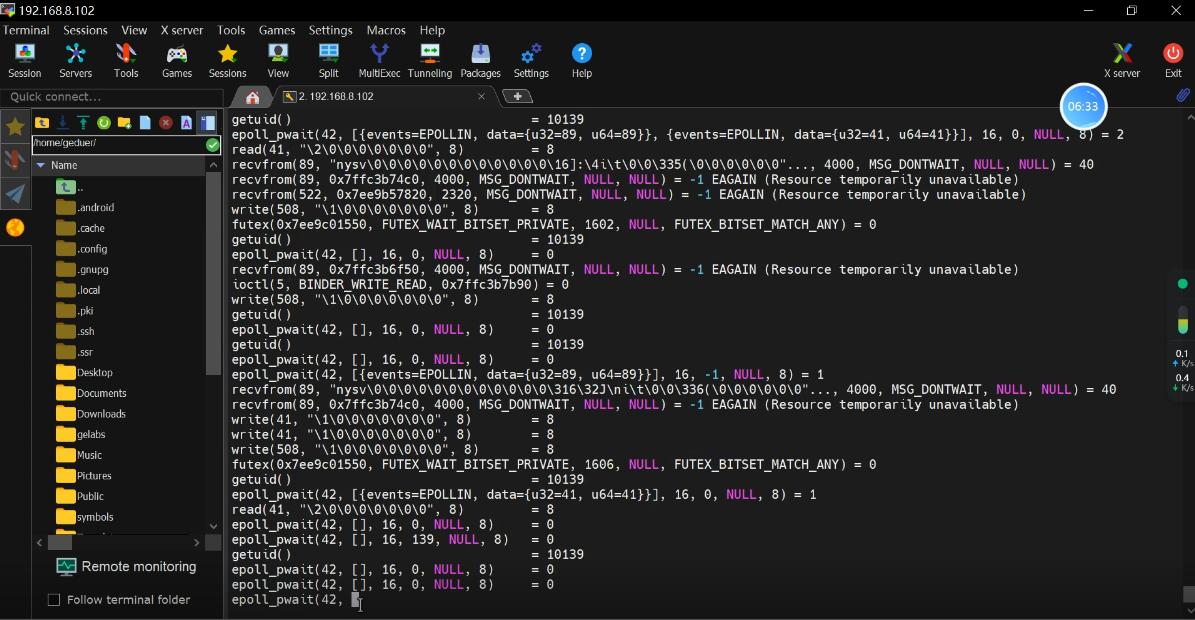The width and height of the screenshot is (1195, 620).
Task: Open the Session toolbar button
Action: (24, 60)
